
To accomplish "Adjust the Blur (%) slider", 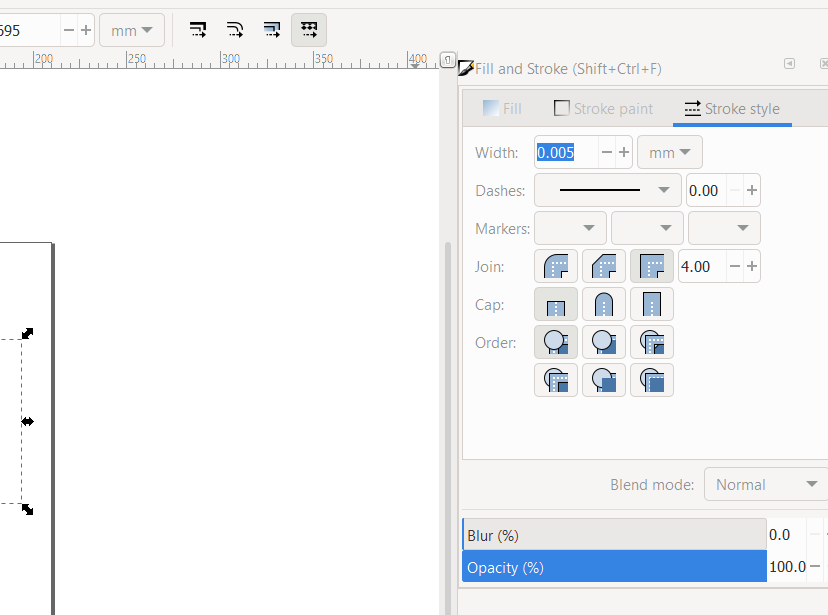I will 615,535.
